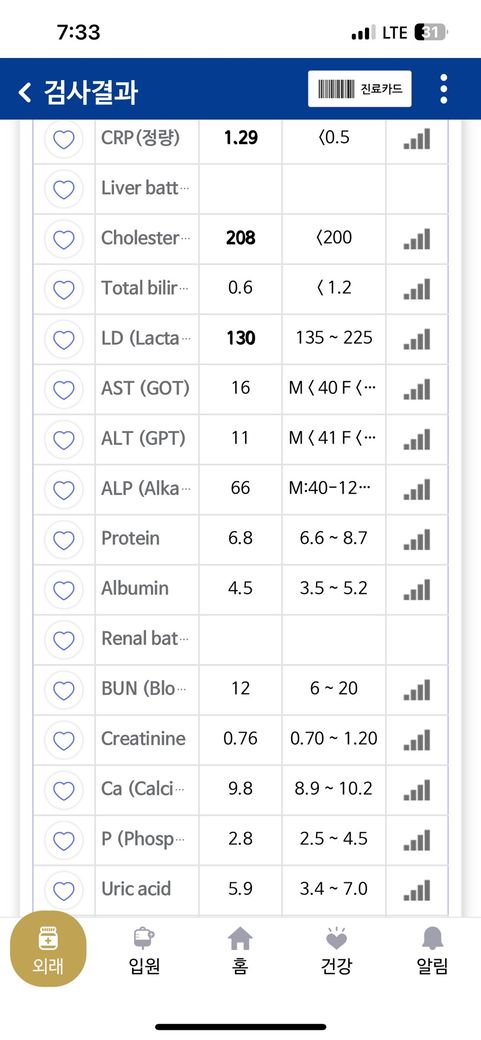Open trend chart for Albumin row
Image resolution: width=481 pixels, height=1040 pixels.
click(x=417, y=589)
